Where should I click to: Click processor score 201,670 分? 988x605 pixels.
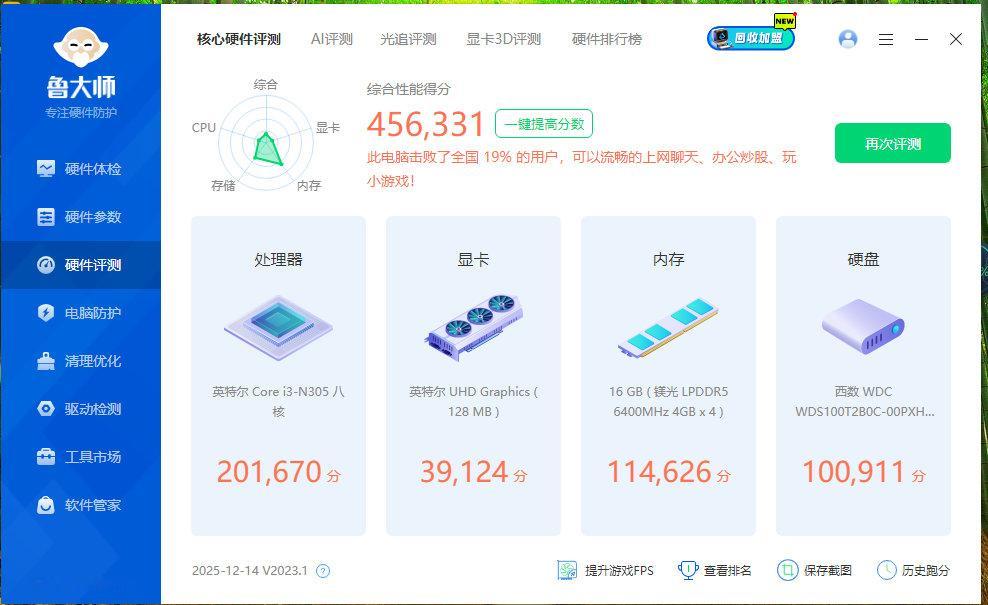(279, 472)
